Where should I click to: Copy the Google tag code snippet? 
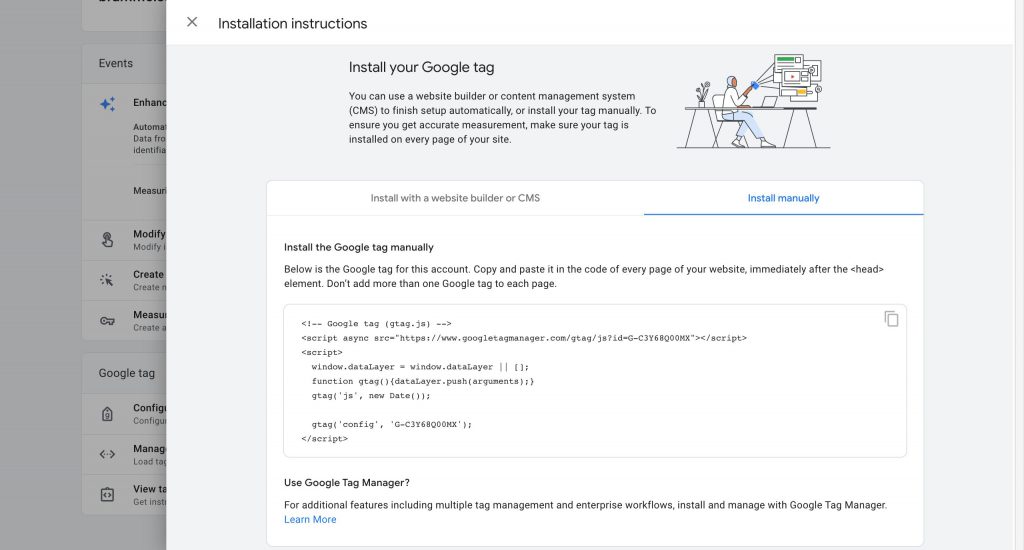pyautogui.click(x=891, y=319)
